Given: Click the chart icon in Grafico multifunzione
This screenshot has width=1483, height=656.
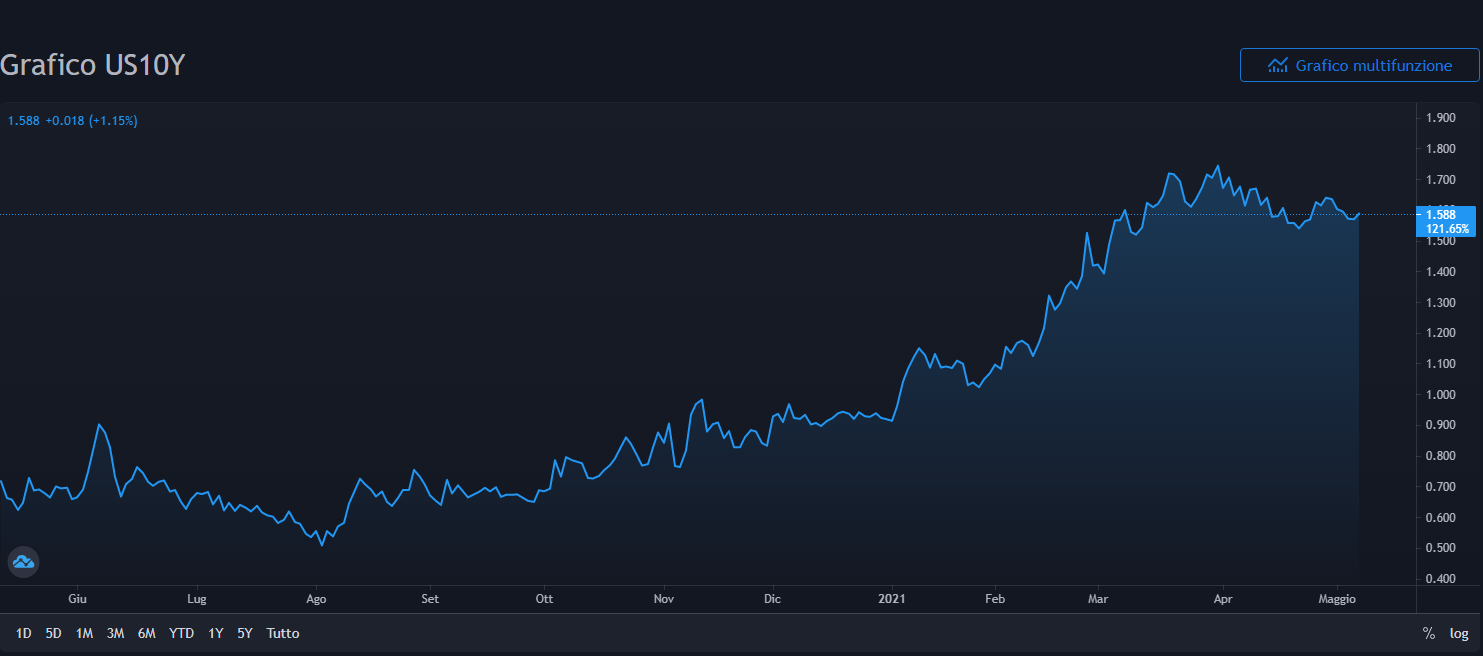Looking at the screenshot, I should pos(1277,65).
